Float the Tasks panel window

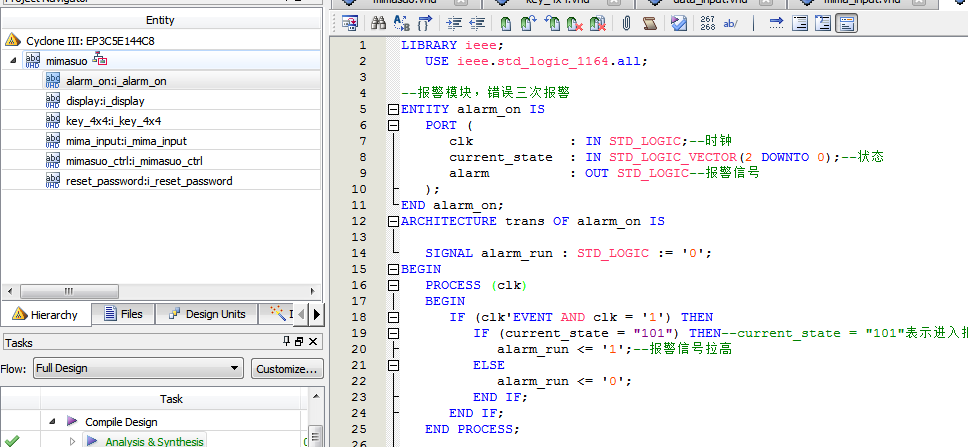[x=299, y=341]
